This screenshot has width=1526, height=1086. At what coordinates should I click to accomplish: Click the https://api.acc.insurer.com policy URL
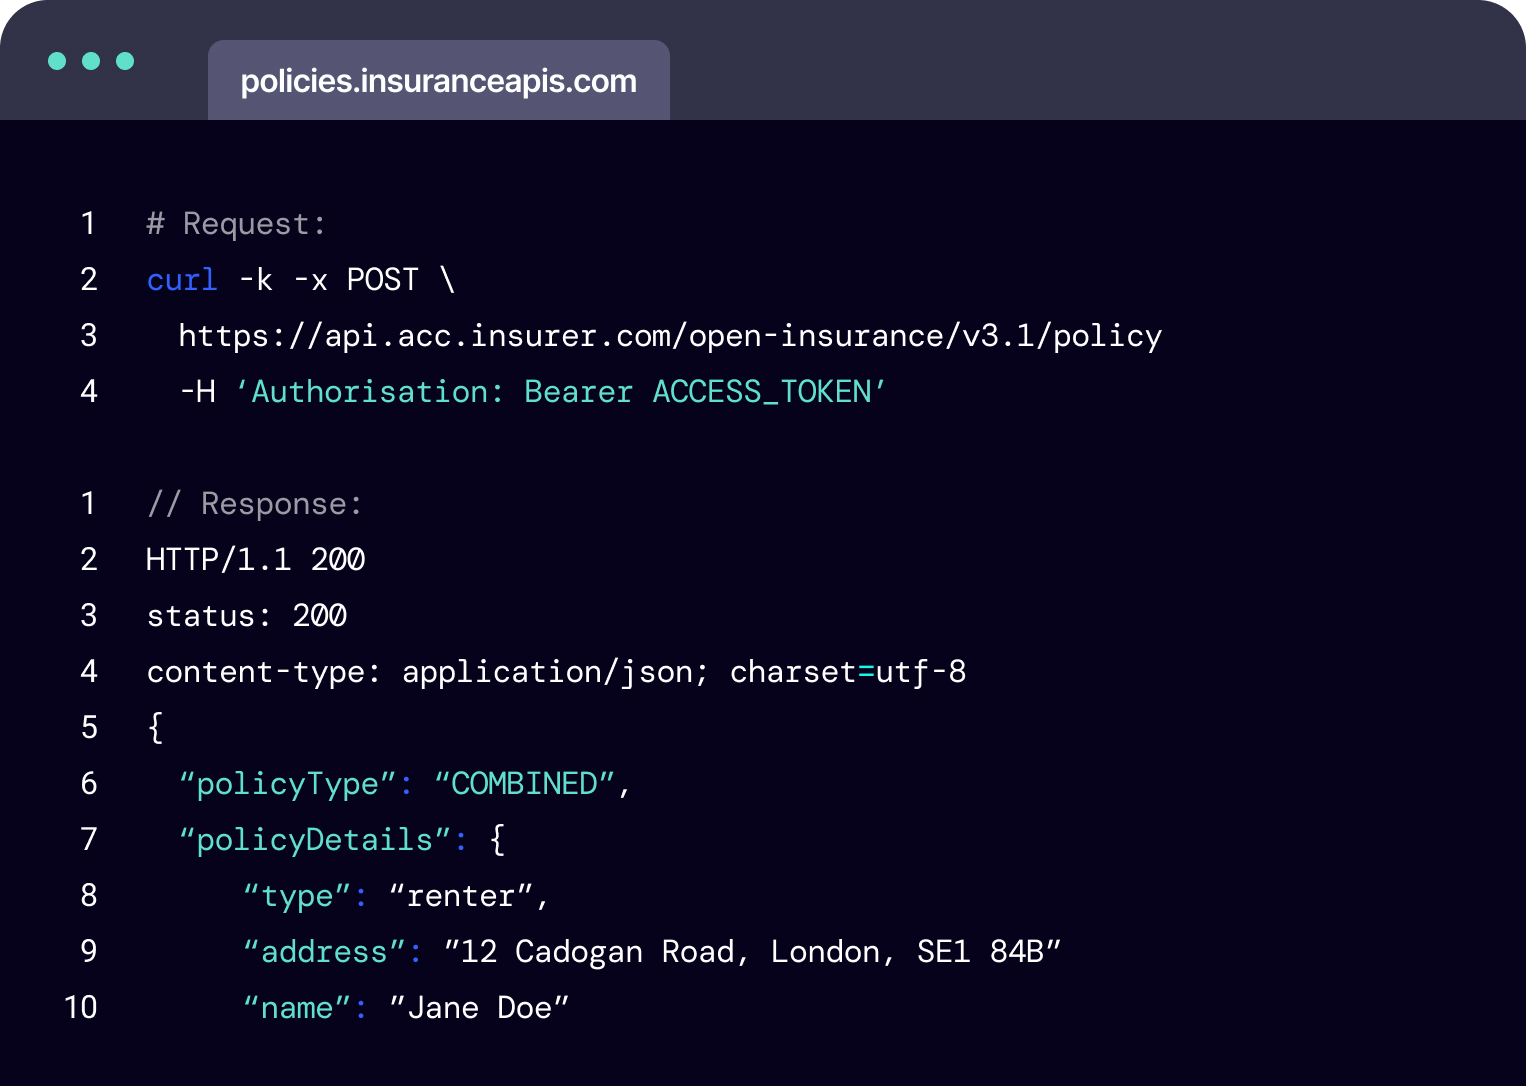click(670, 336)
